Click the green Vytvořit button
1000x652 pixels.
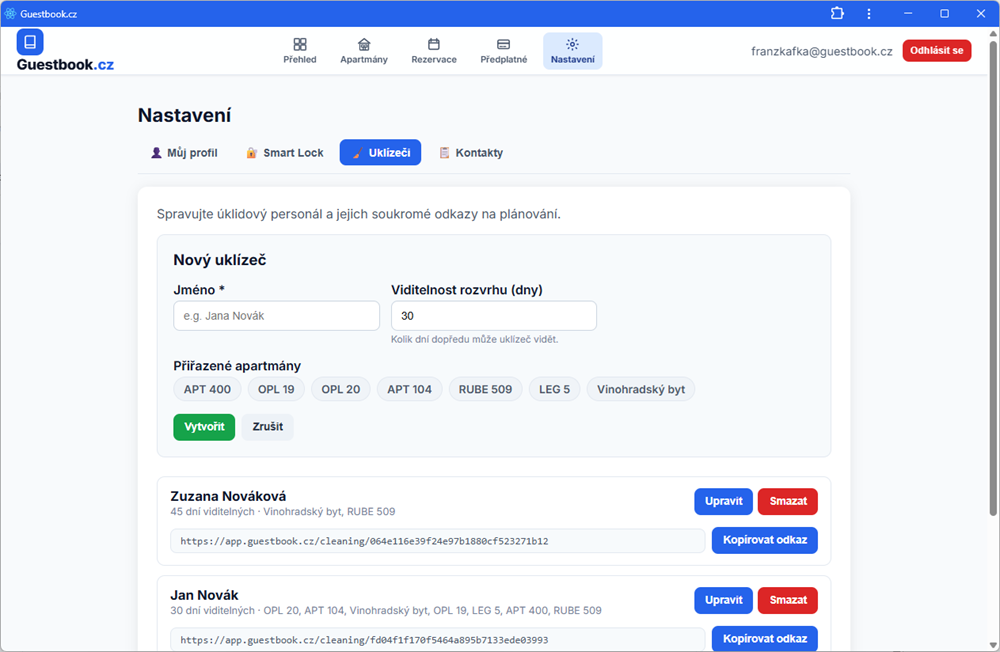tap(204, 427)
